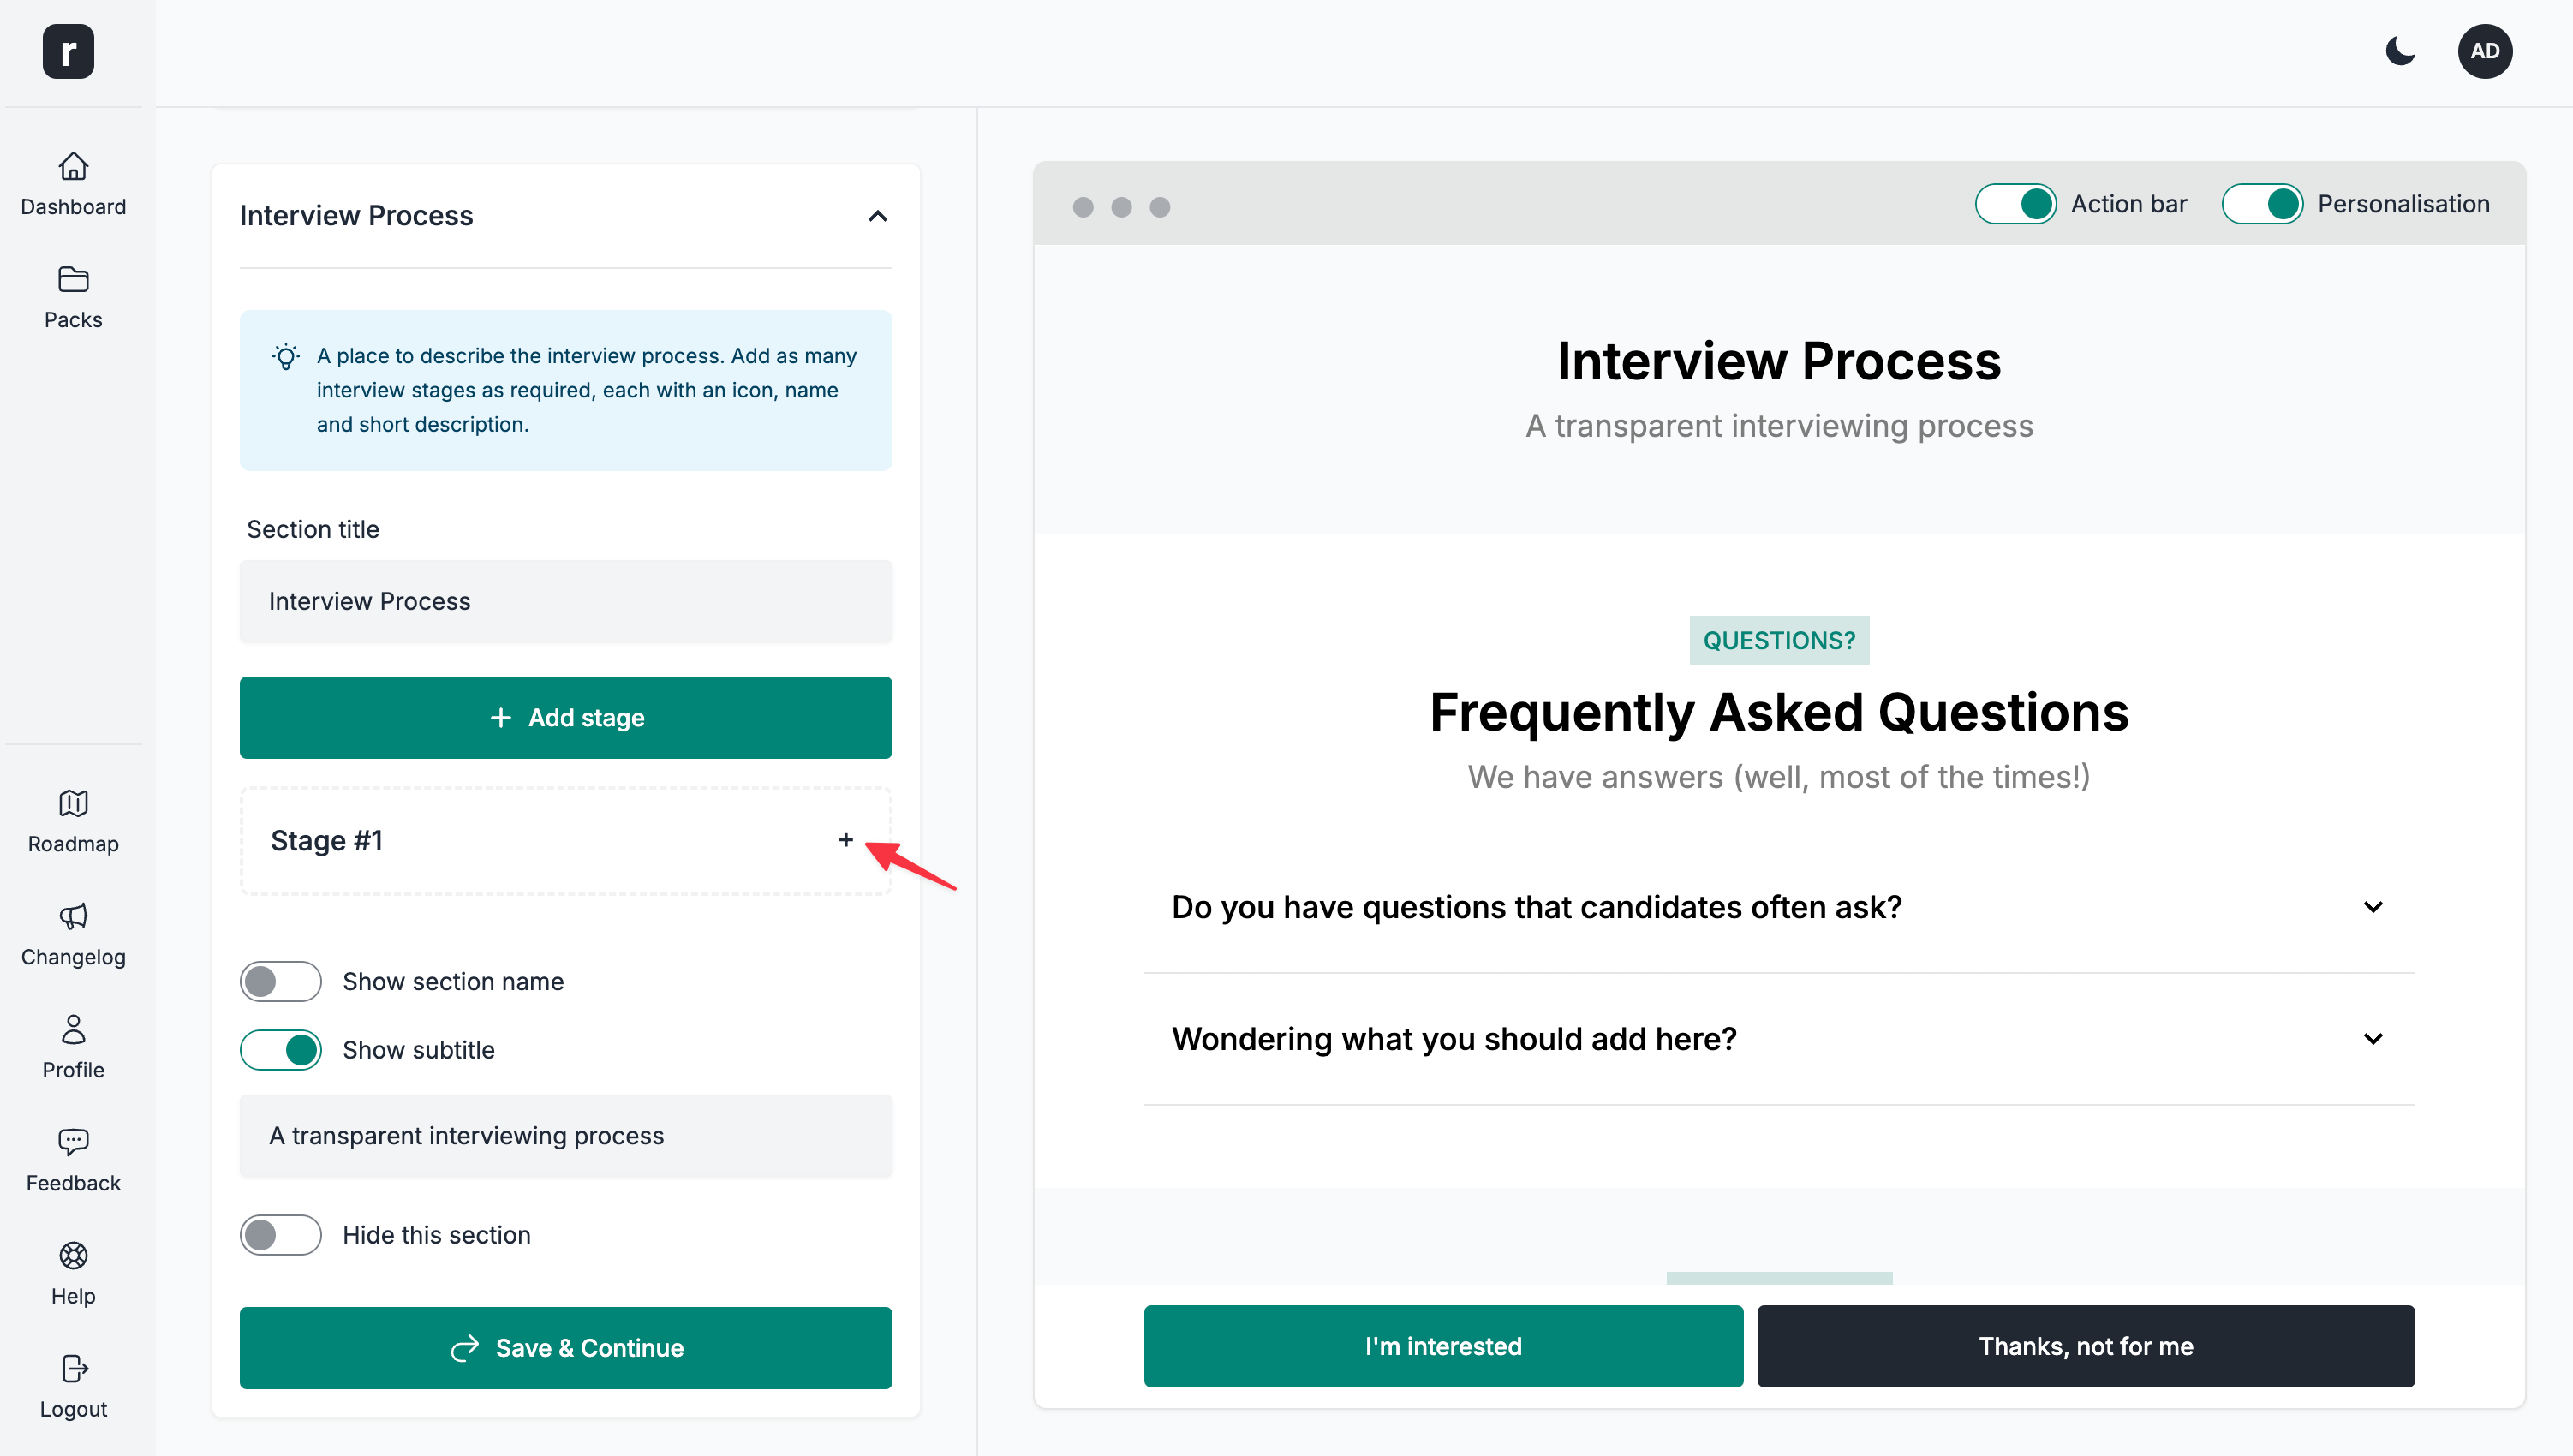The width and height of the screenshot is (2573, 1456).
Task: Click the Add stage button
Action: pos(565,717)
